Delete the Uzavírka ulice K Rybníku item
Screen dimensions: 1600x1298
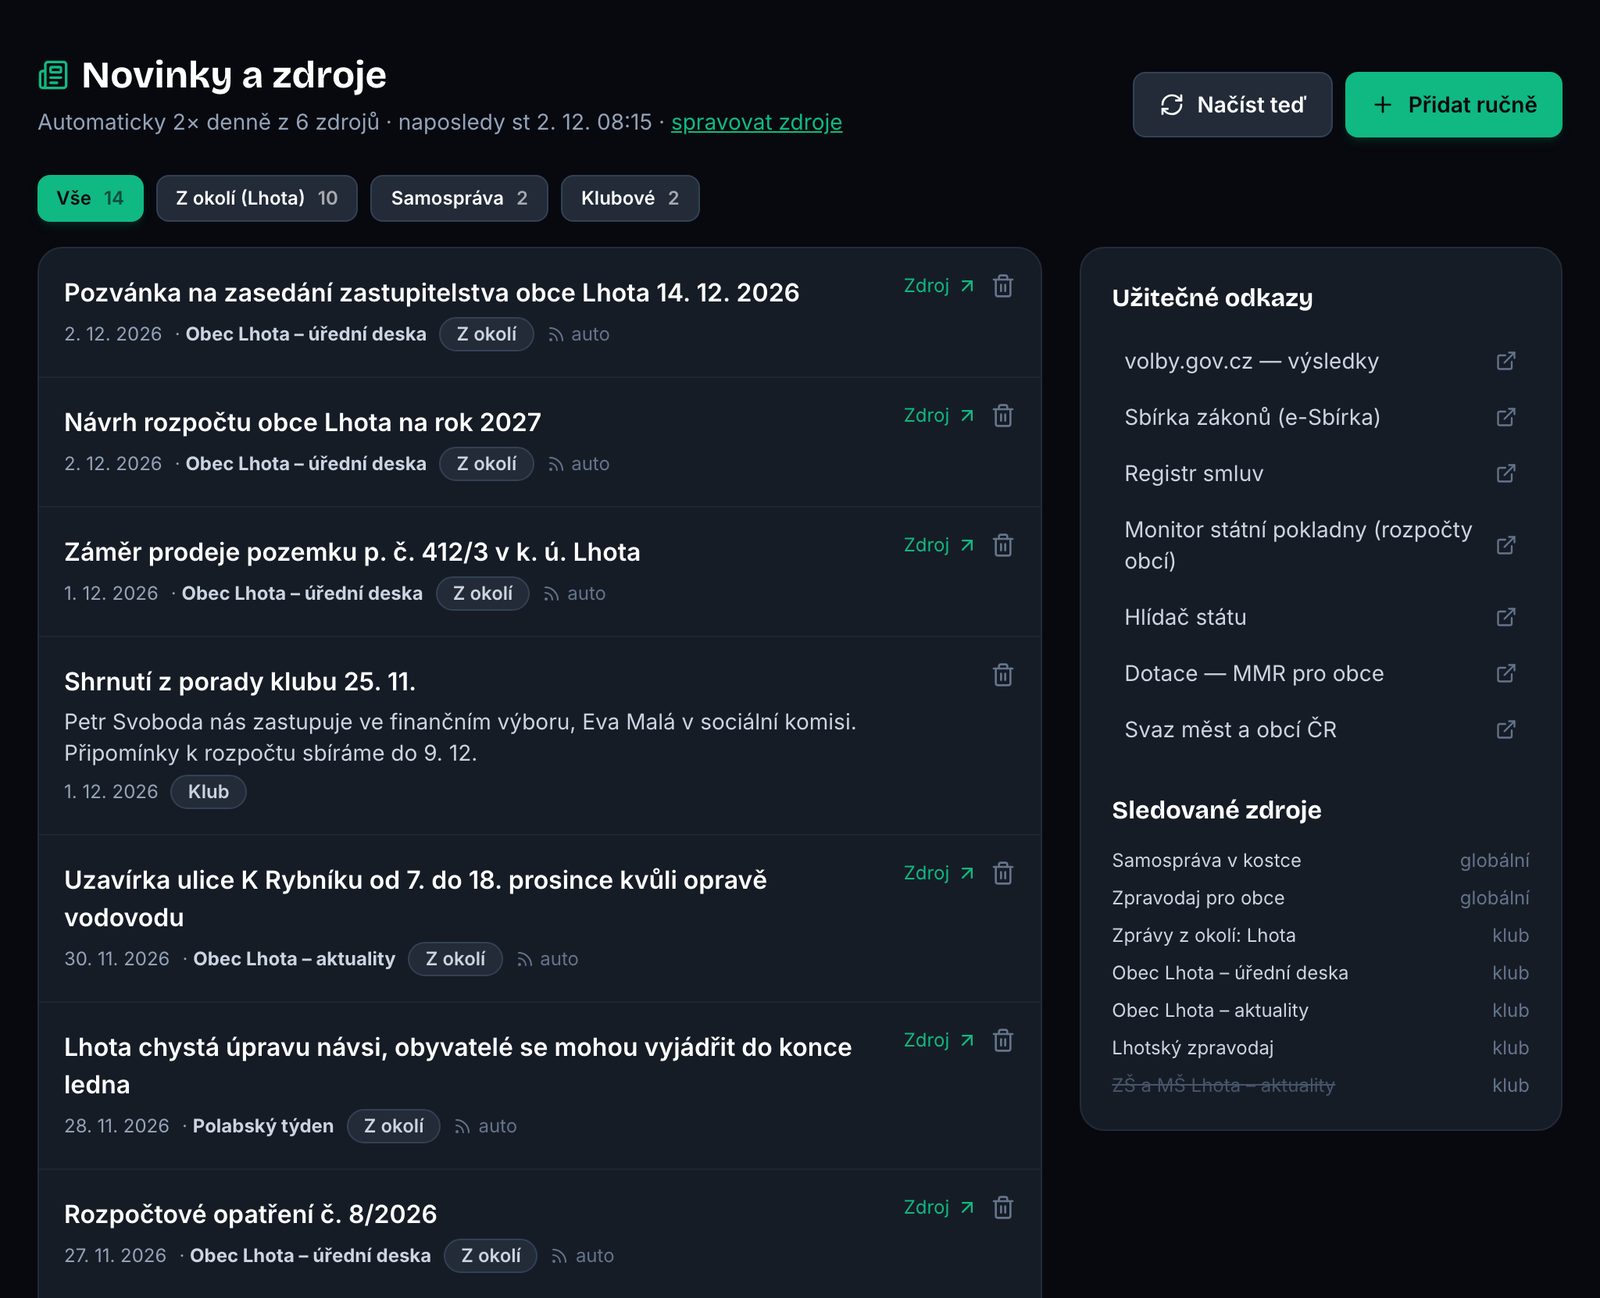(1003, 873)
